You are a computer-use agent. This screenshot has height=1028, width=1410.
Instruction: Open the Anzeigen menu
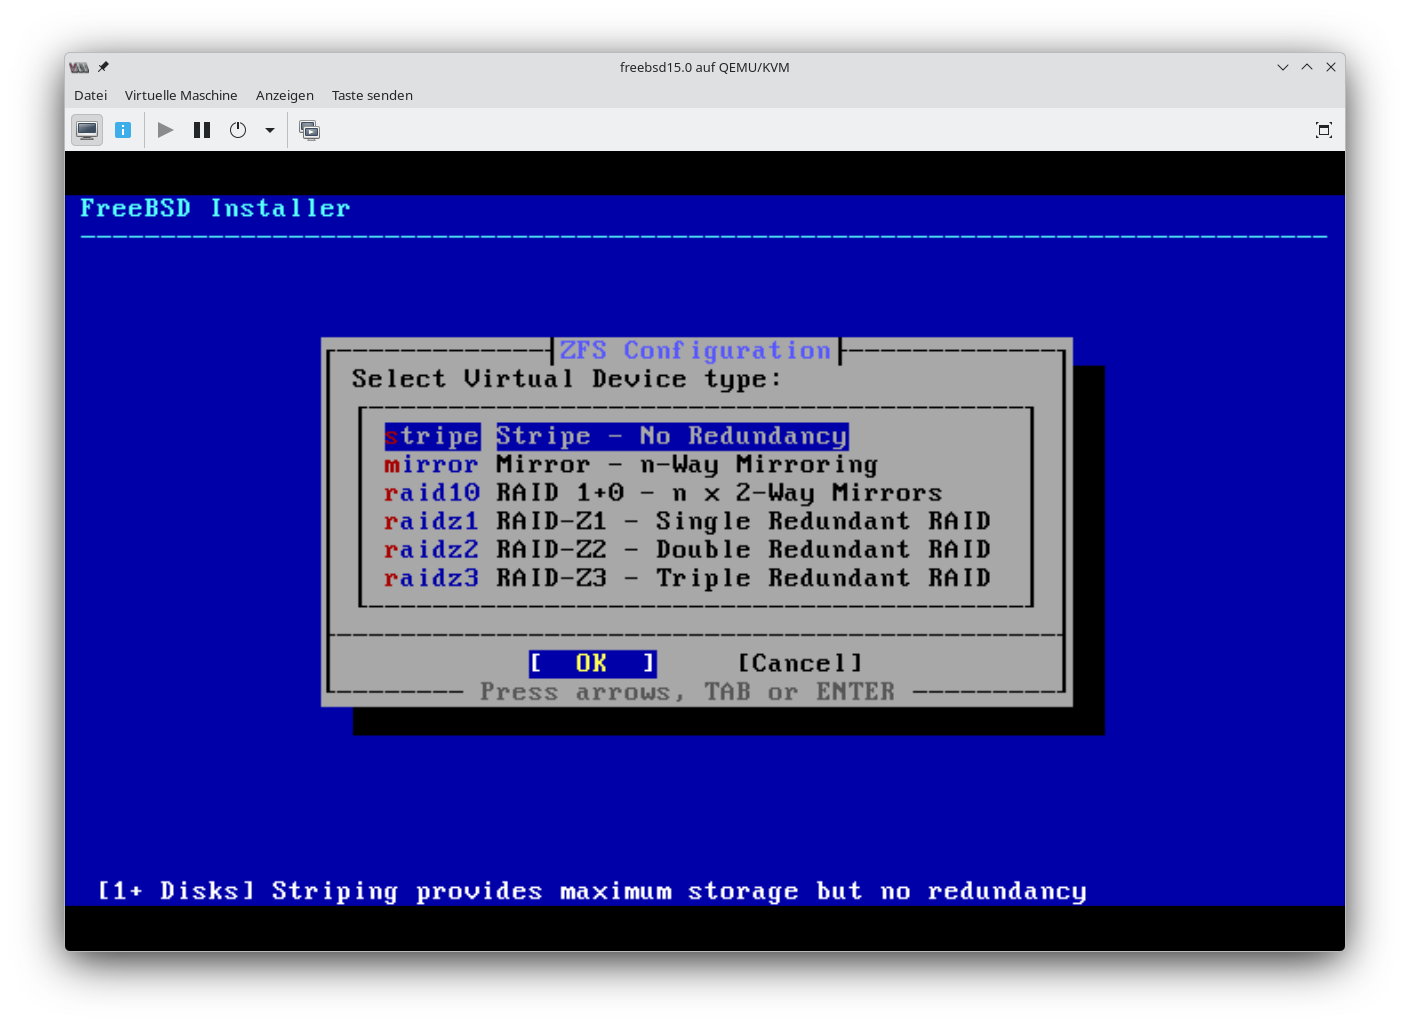tap(285, 95)
